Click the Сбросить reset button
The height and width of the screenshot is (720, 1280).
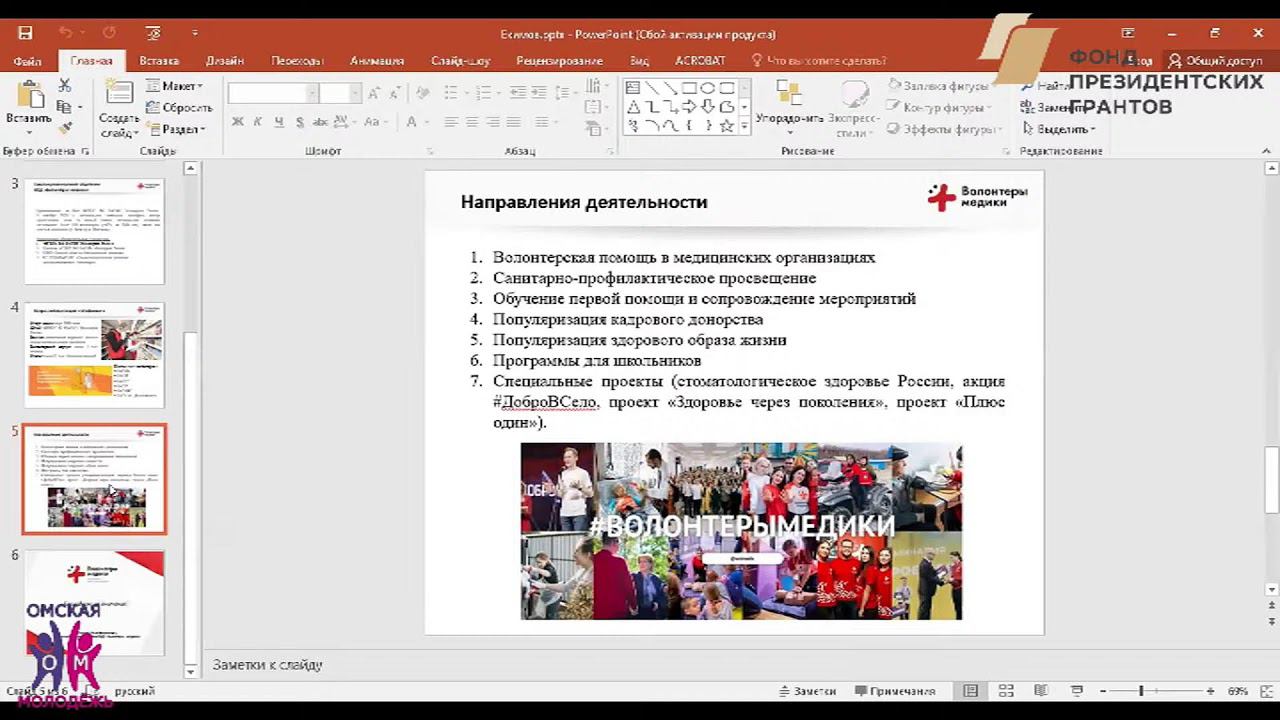179,107
